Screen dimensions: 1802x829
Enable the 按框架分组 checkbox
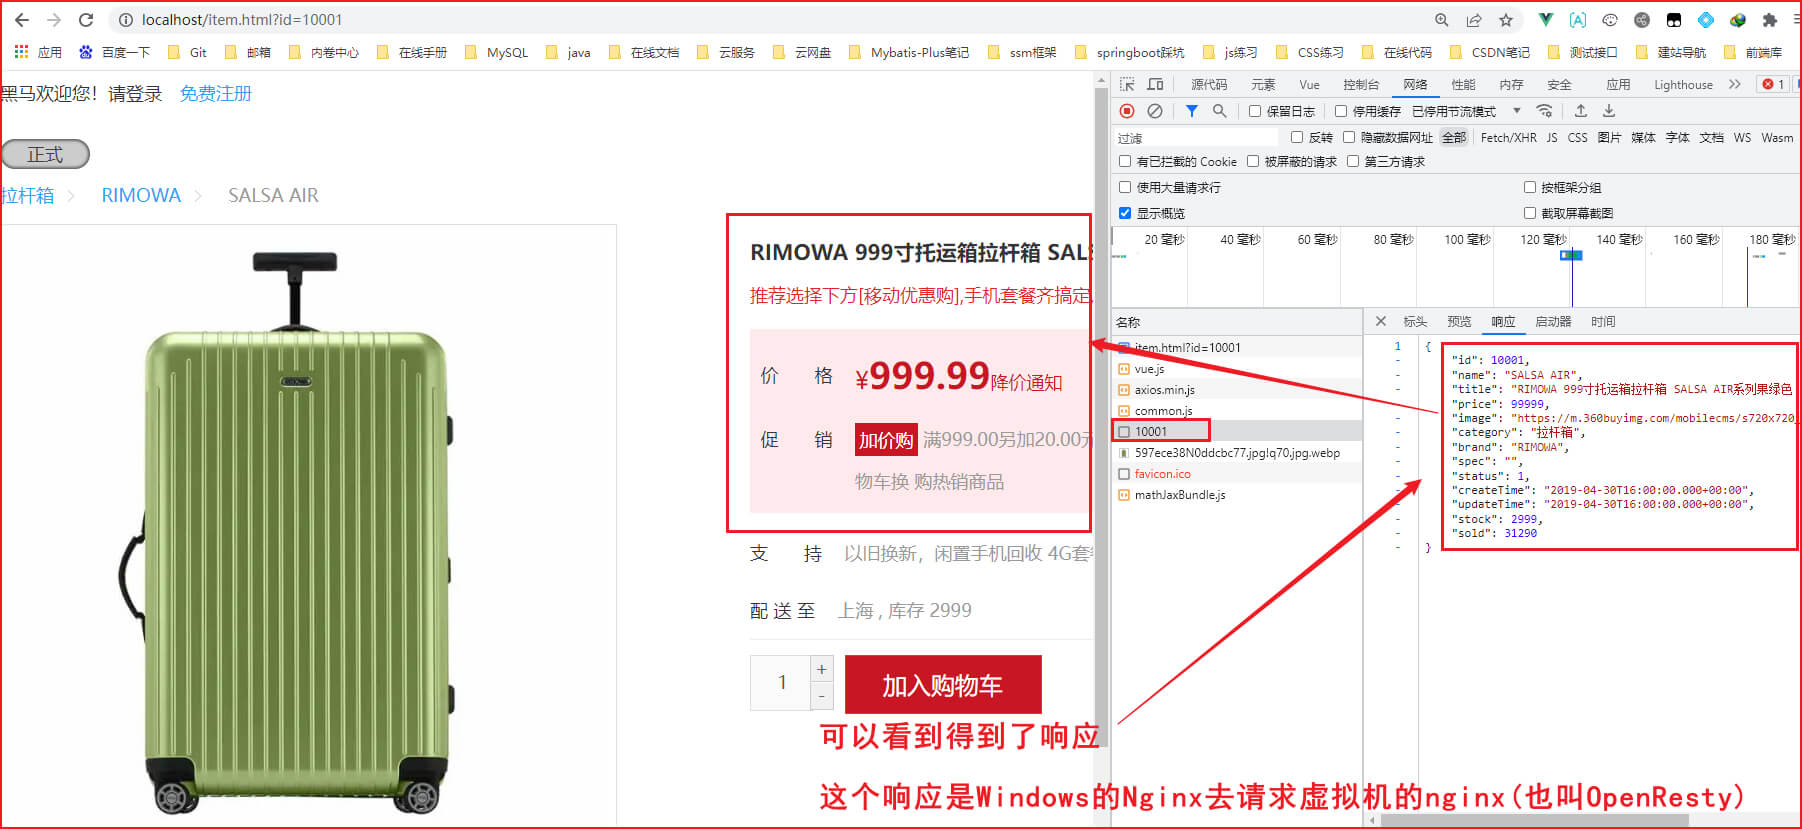(1530, 187)
